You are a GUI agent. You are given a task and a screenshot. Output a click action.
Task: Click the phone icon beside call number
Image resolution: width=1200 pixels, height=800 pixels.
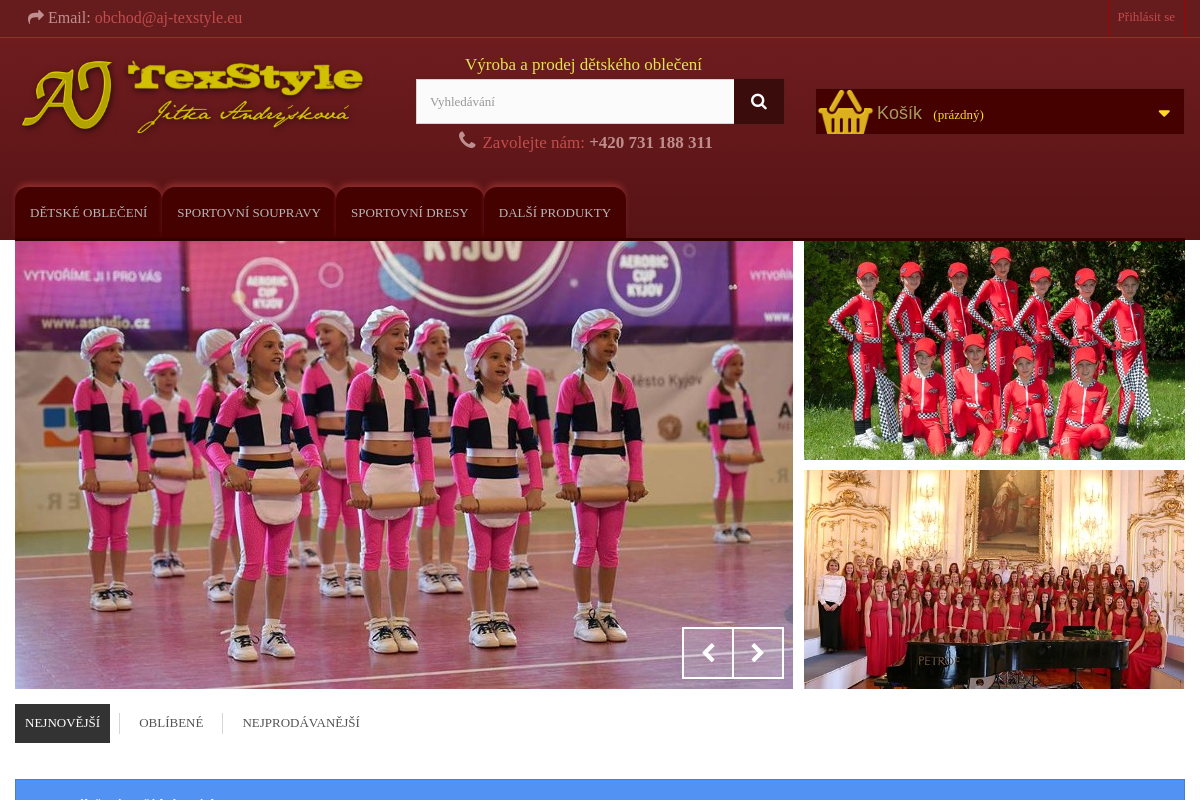tap(467, 140)
